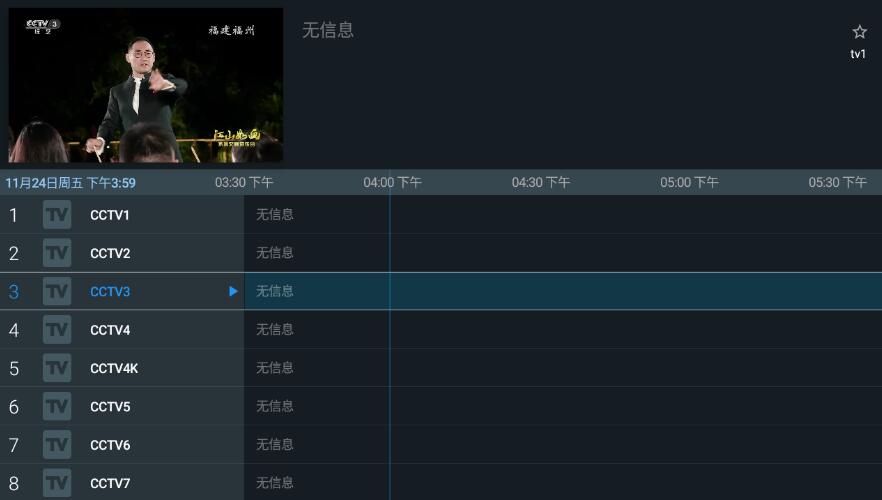882x500 pixels.
Task: Click the TV icon beside CCTV2
Action: pos(57,253)
